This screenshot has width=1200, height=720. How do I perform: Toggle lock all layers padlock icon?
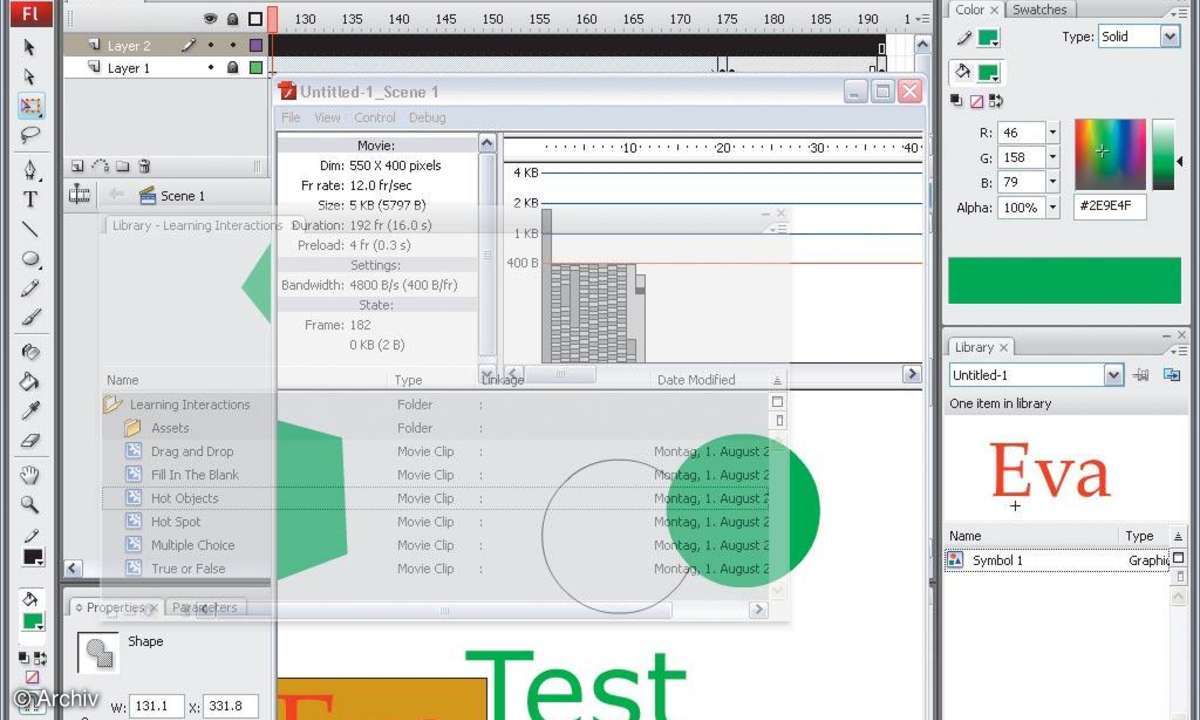click(x=233, y=19)
